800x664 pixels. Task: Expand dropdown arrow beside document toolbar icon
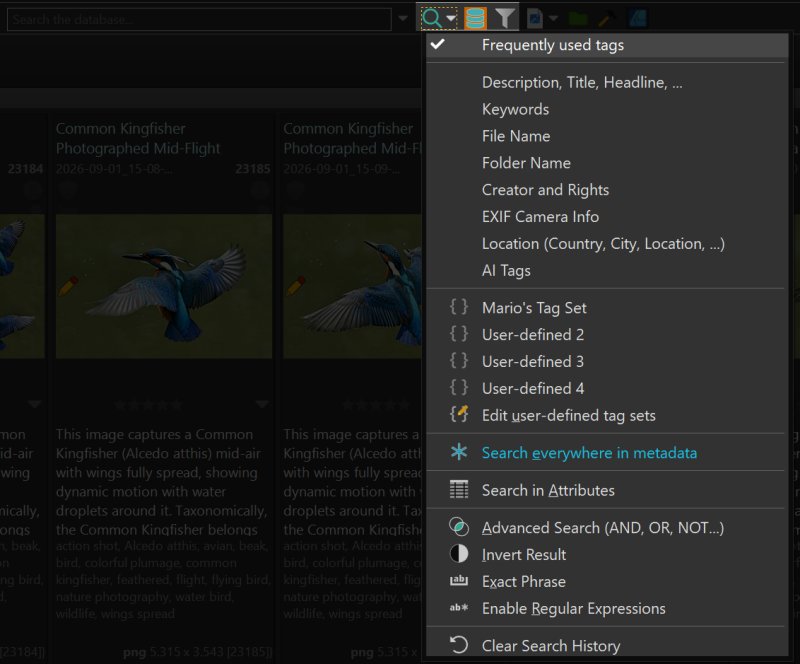554,19
